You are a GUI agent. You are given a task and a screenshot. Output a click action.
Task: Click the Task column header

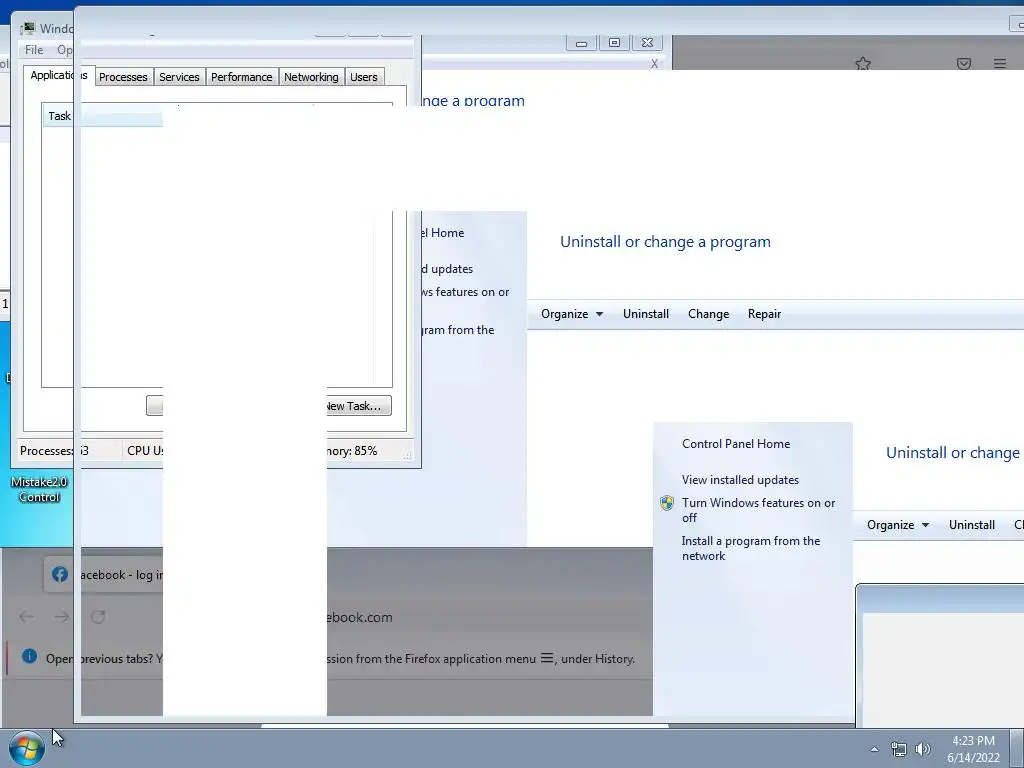coord(102,116)
